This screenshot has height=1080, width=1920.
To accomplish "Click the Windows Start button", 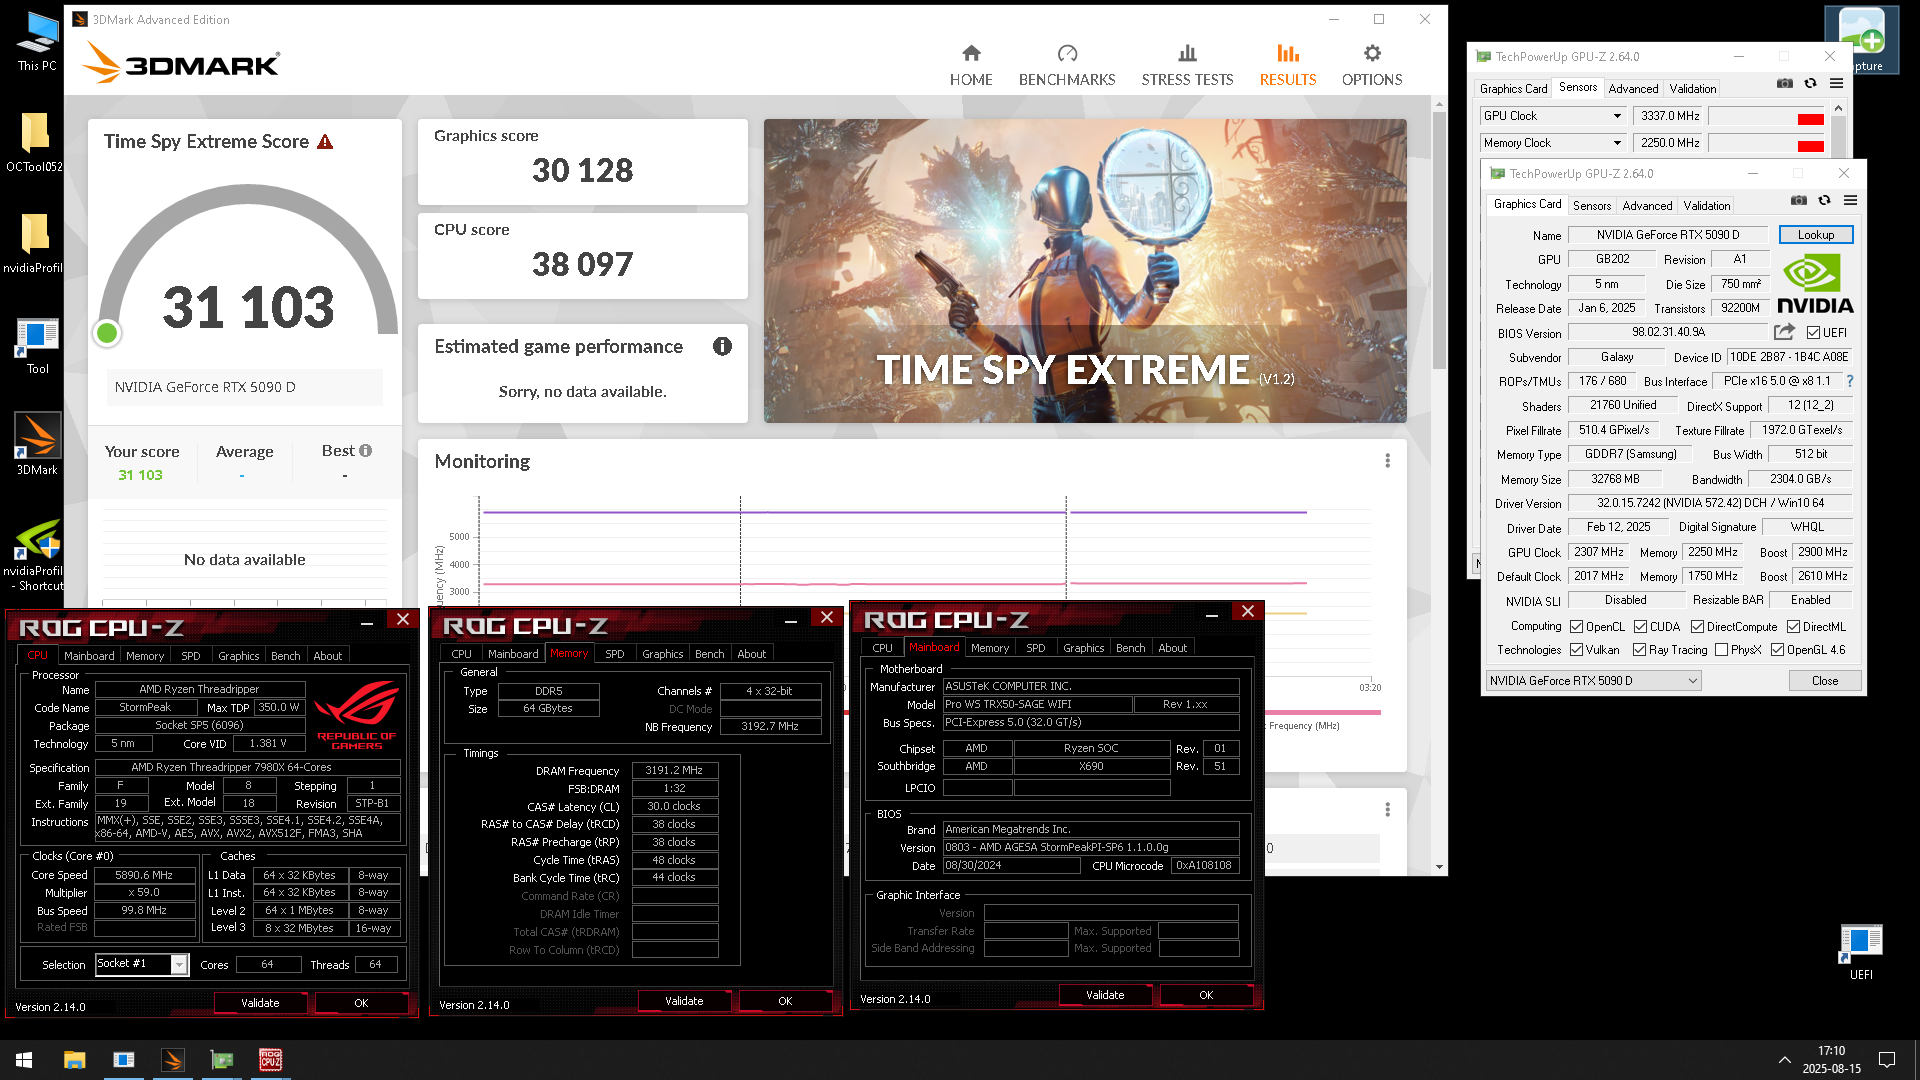I will point(24,1060).
